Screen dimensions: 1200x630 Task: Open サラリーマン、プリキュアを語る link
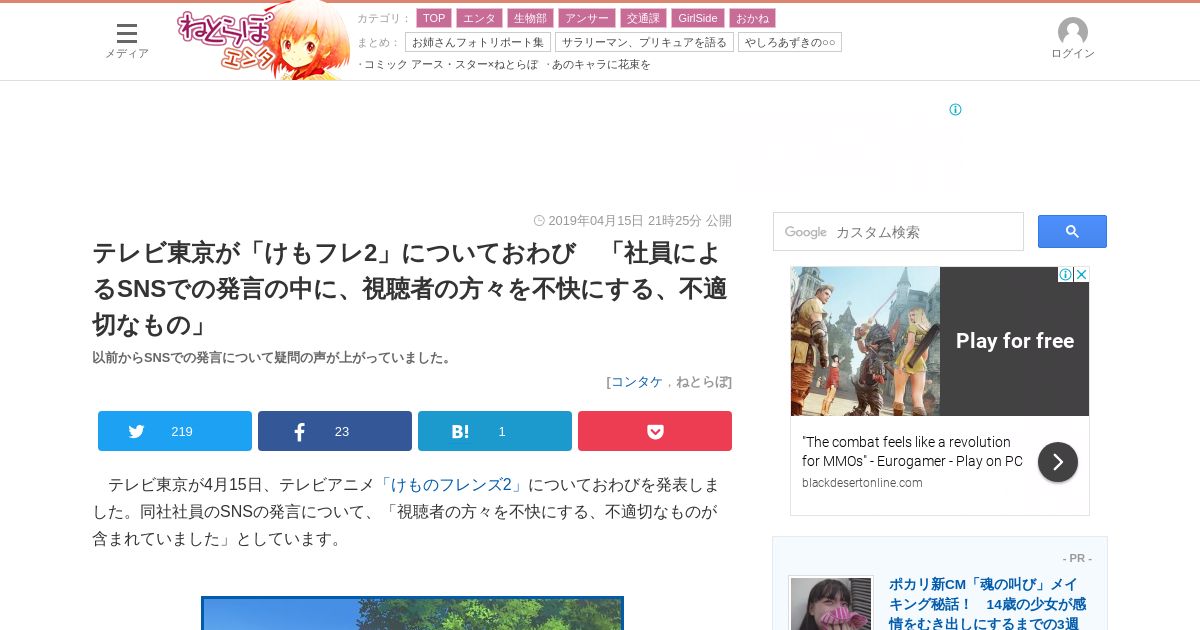pyautogui.click(x=644, y=42)
